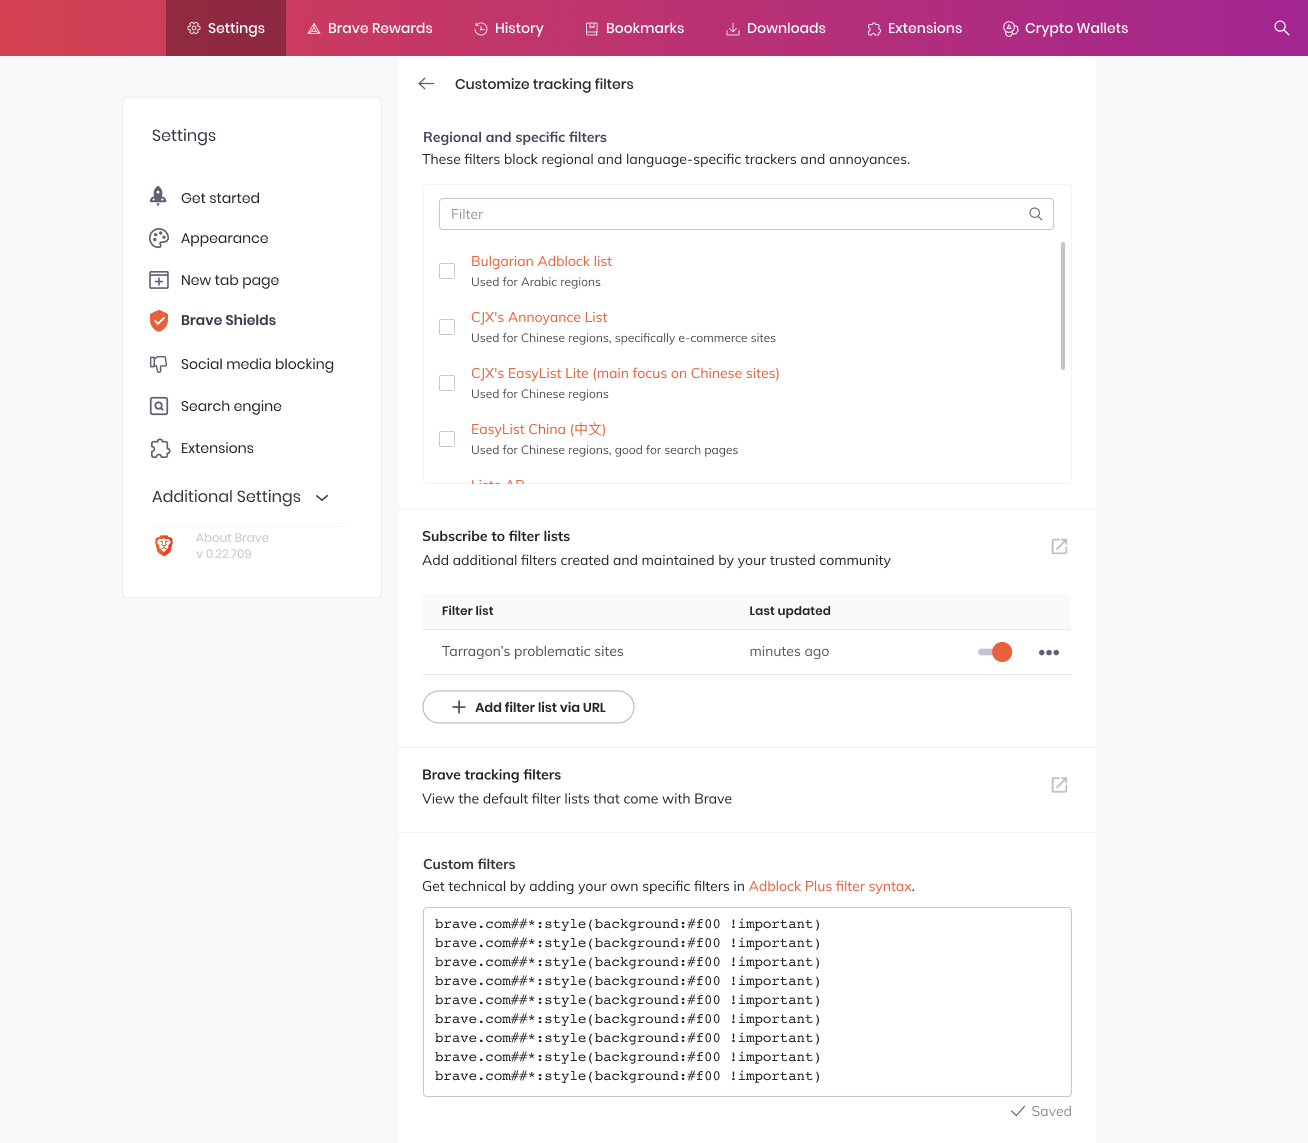Click the 'Filter list' column header

tap(467, 611)
